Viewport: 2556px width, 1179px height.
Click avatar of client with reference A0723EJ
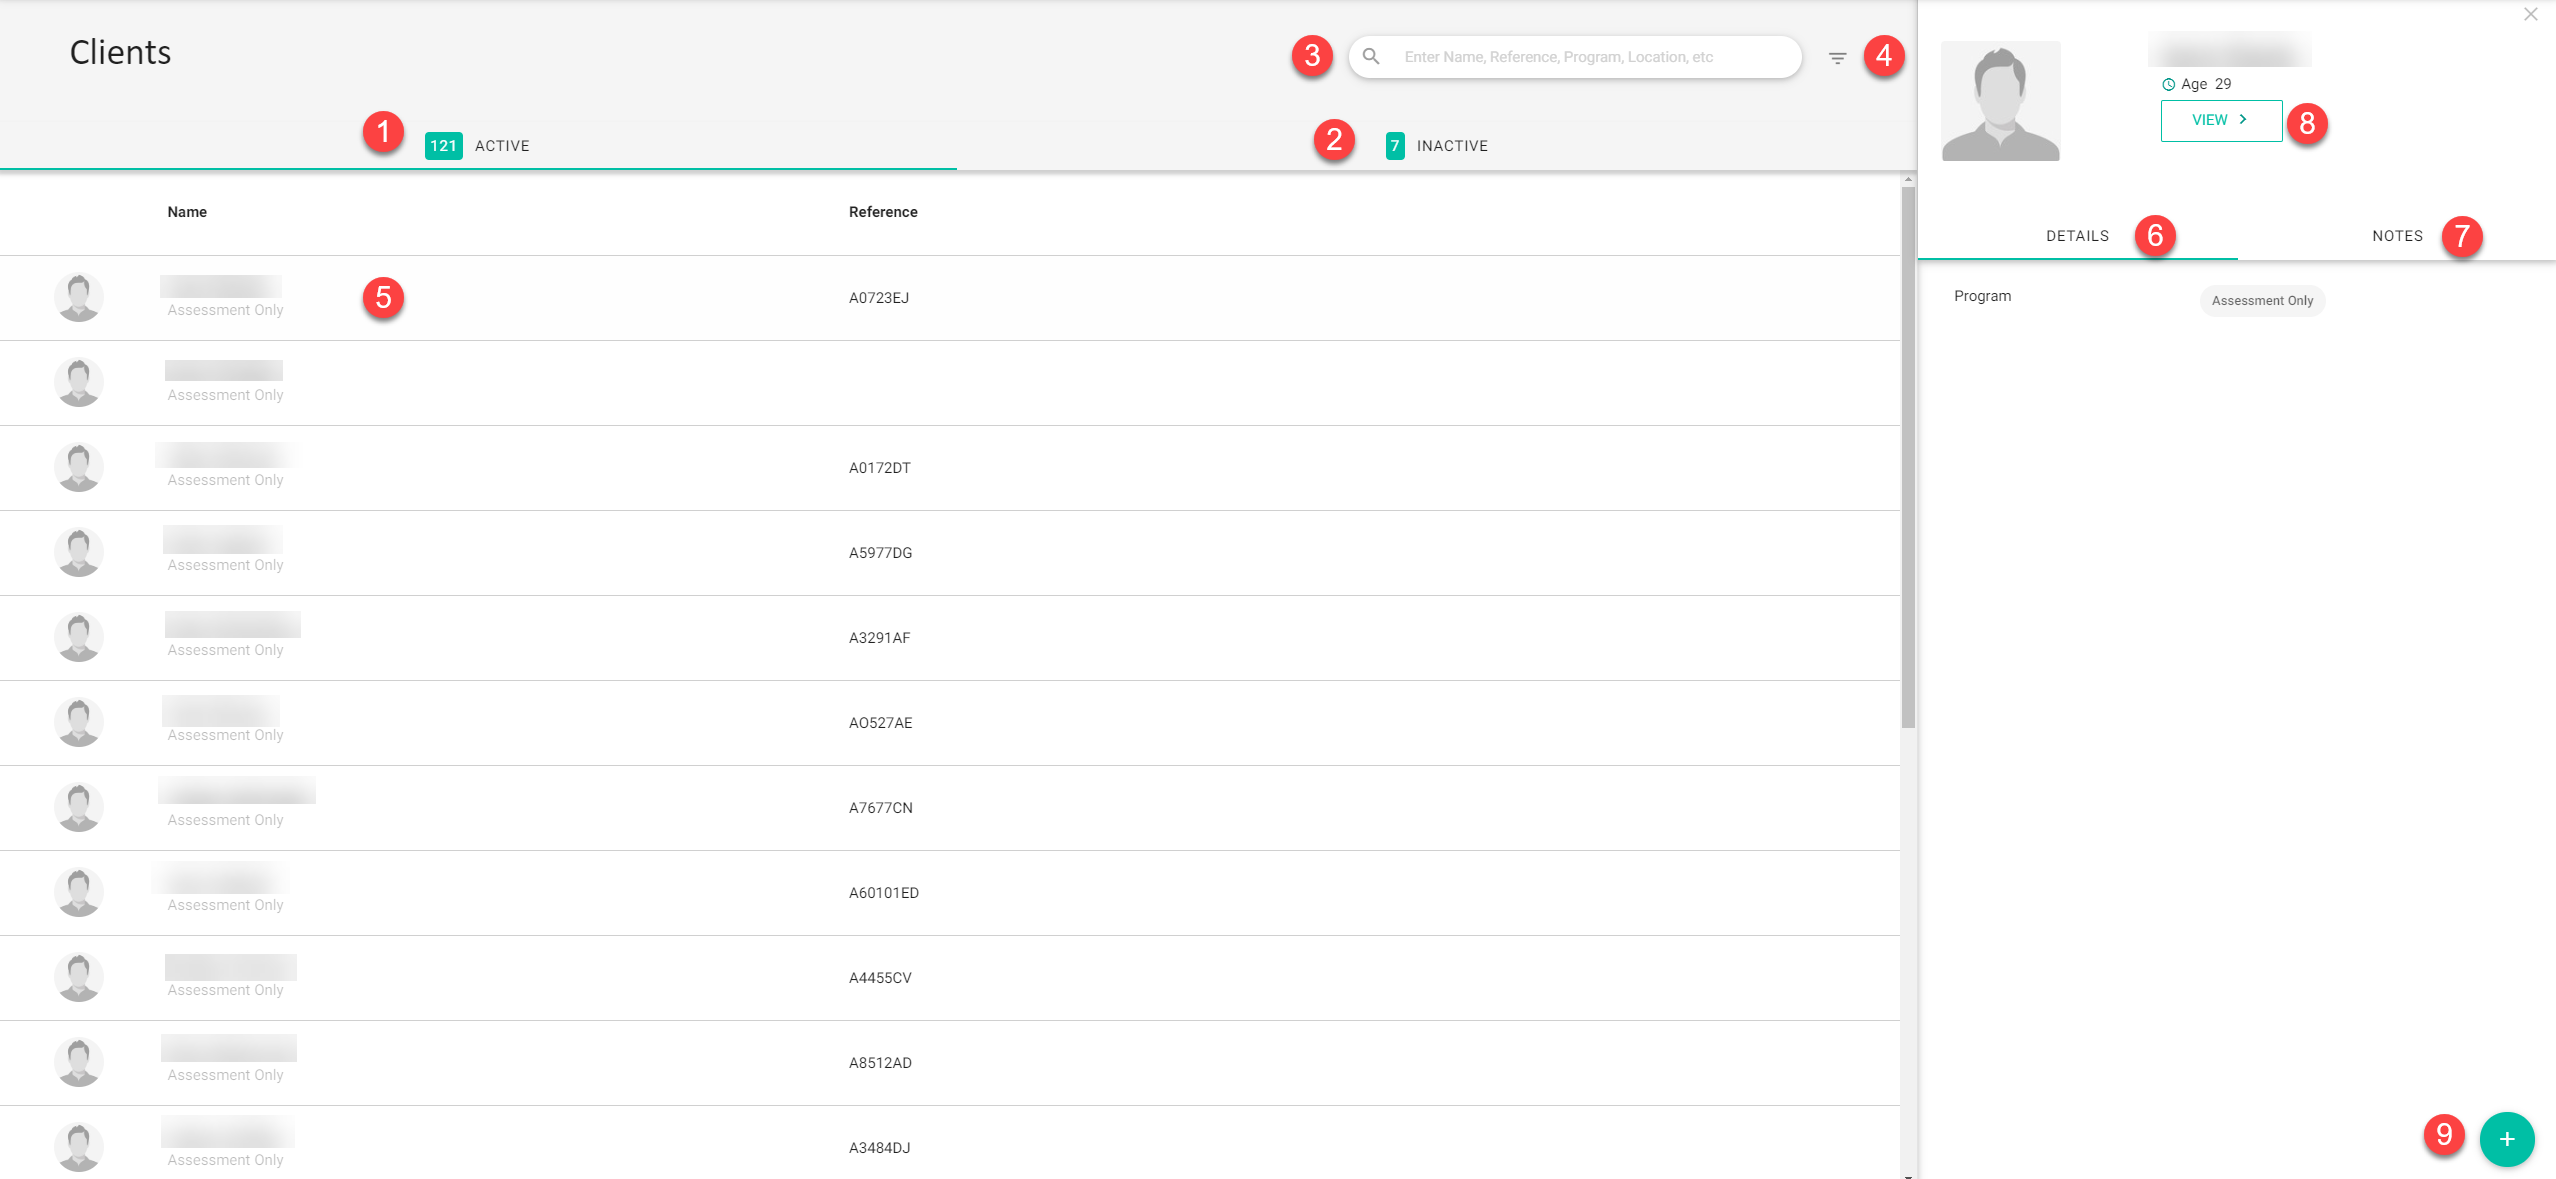(x=78, y=297)
